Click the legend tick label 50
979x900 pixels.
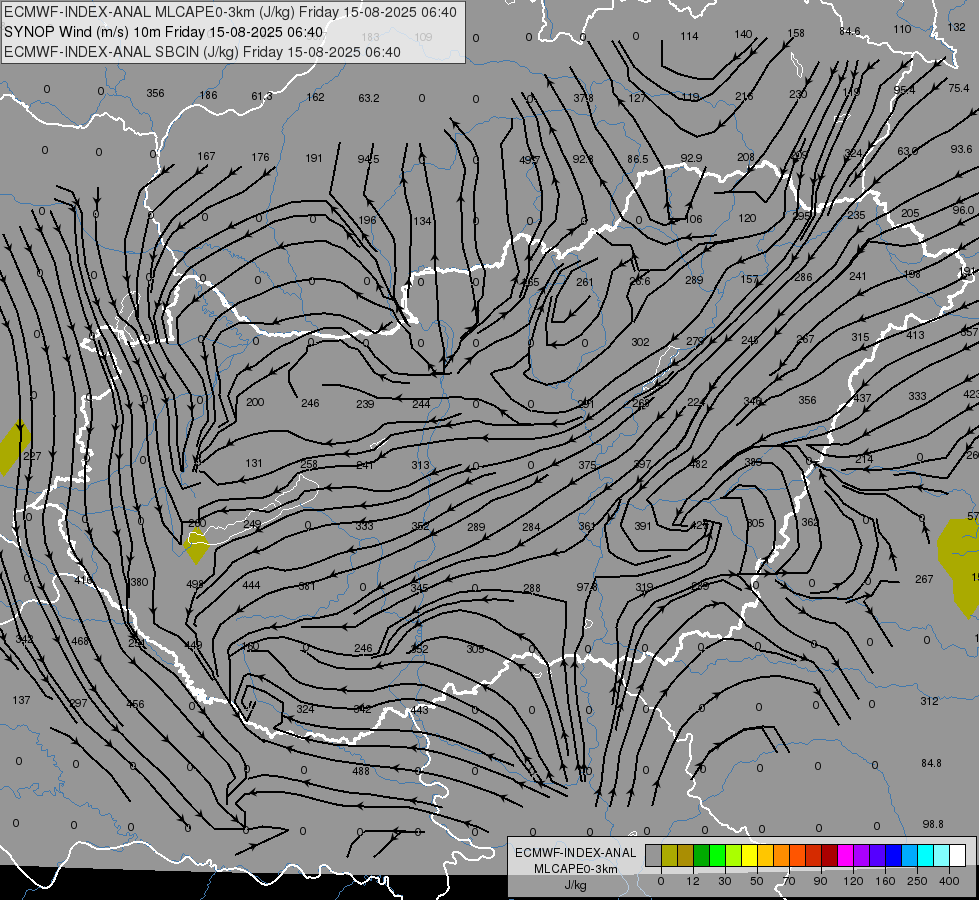[756, 881]
